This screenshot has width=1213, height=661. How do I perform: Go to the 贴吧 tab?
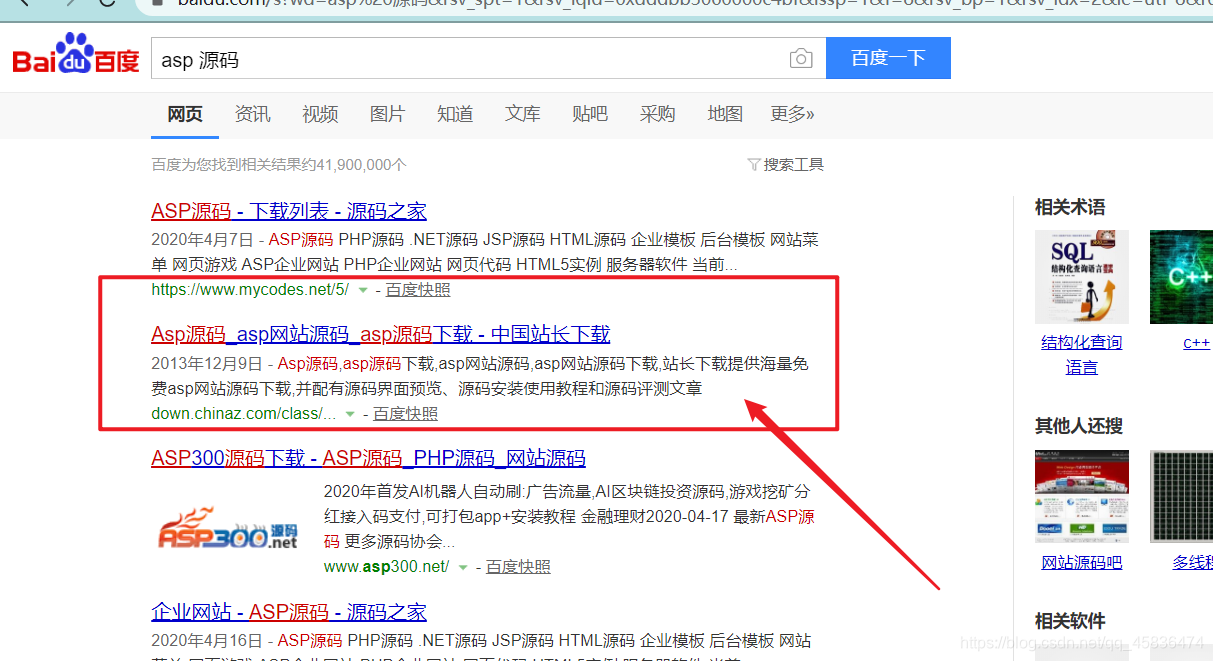pos(590,114)
